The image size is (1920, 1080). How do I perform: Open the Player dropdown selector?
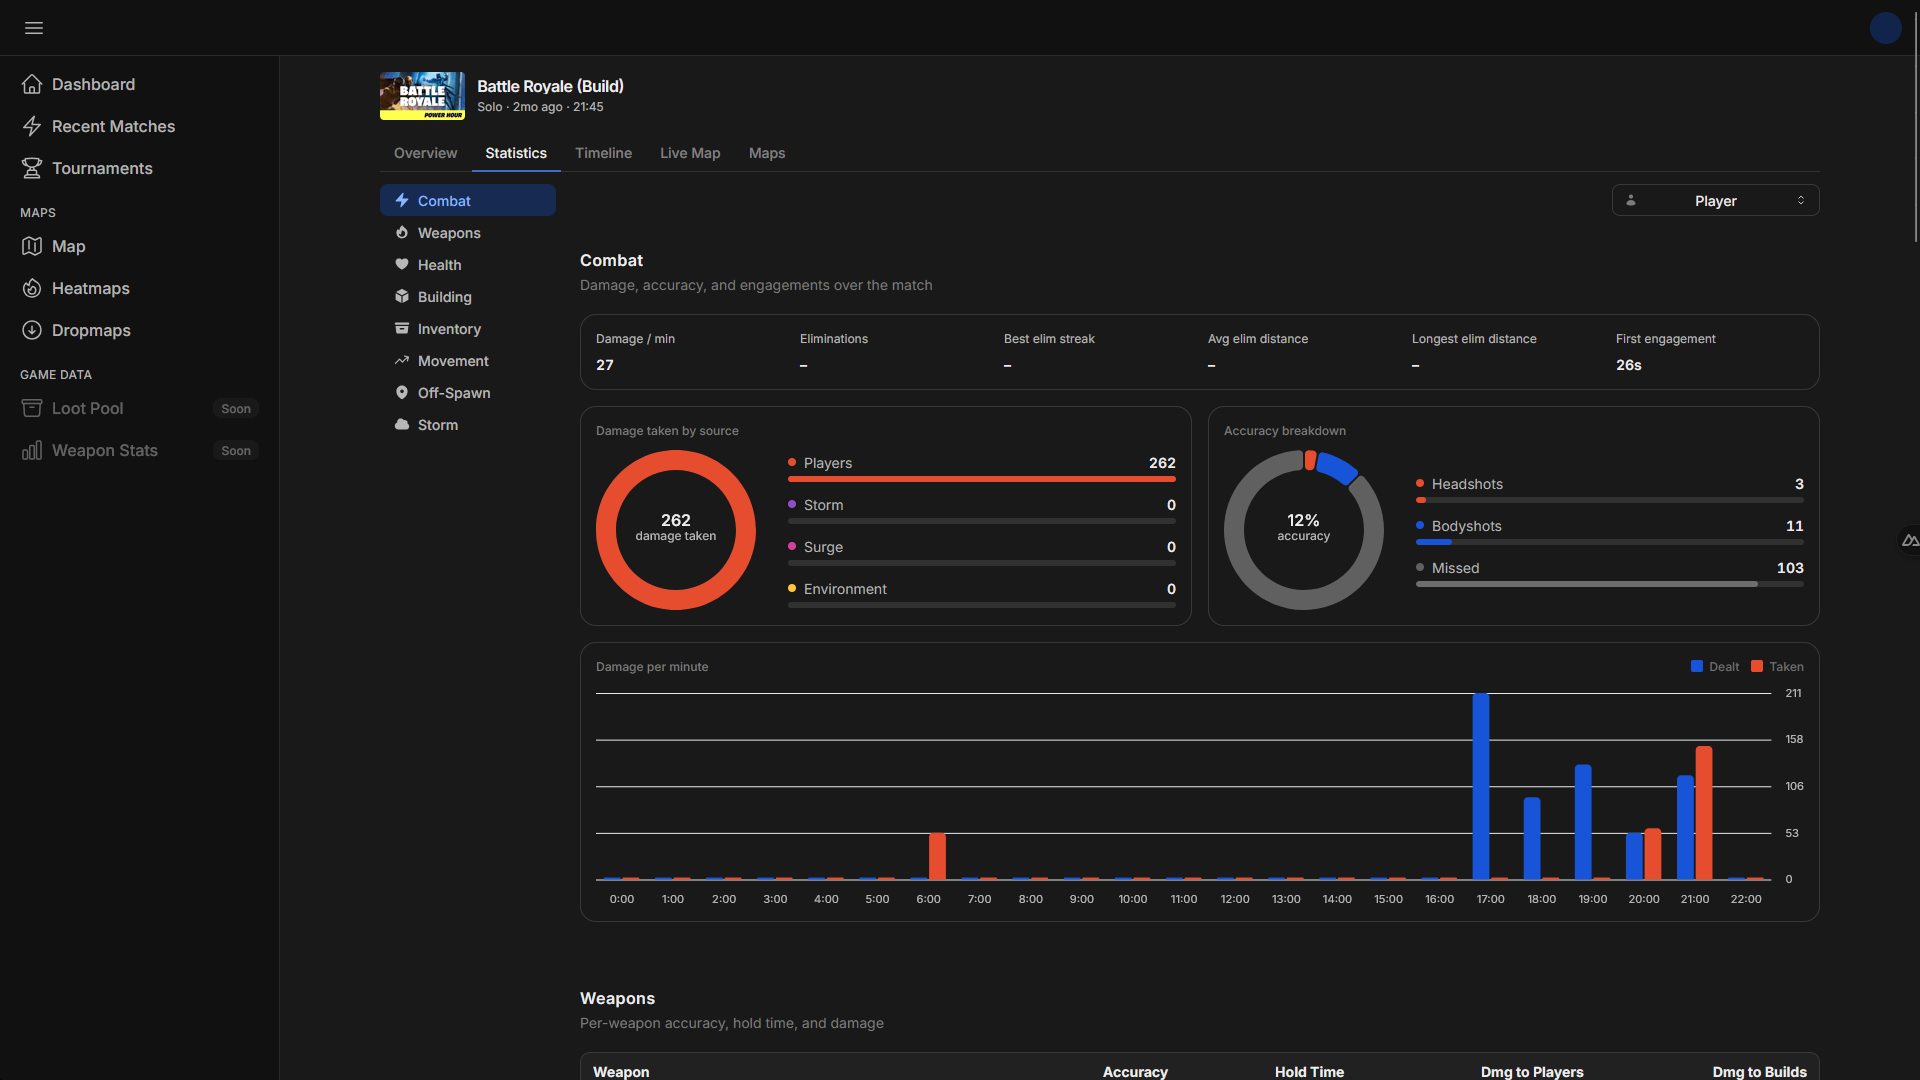[x=1715, y=201]
